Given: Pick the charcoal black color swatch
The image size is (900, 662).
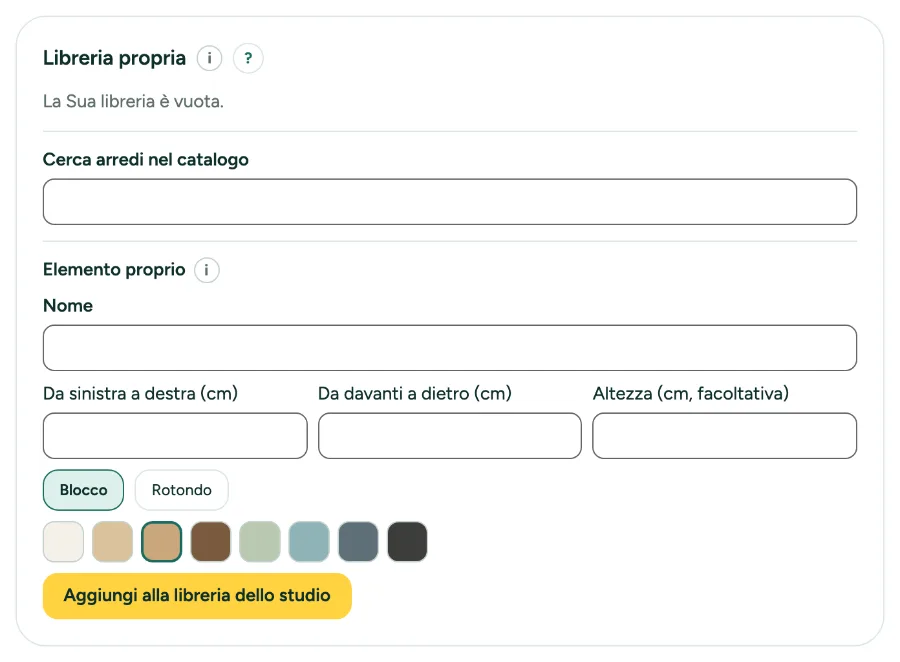Looking at the screenshot, I should point(408,541).
